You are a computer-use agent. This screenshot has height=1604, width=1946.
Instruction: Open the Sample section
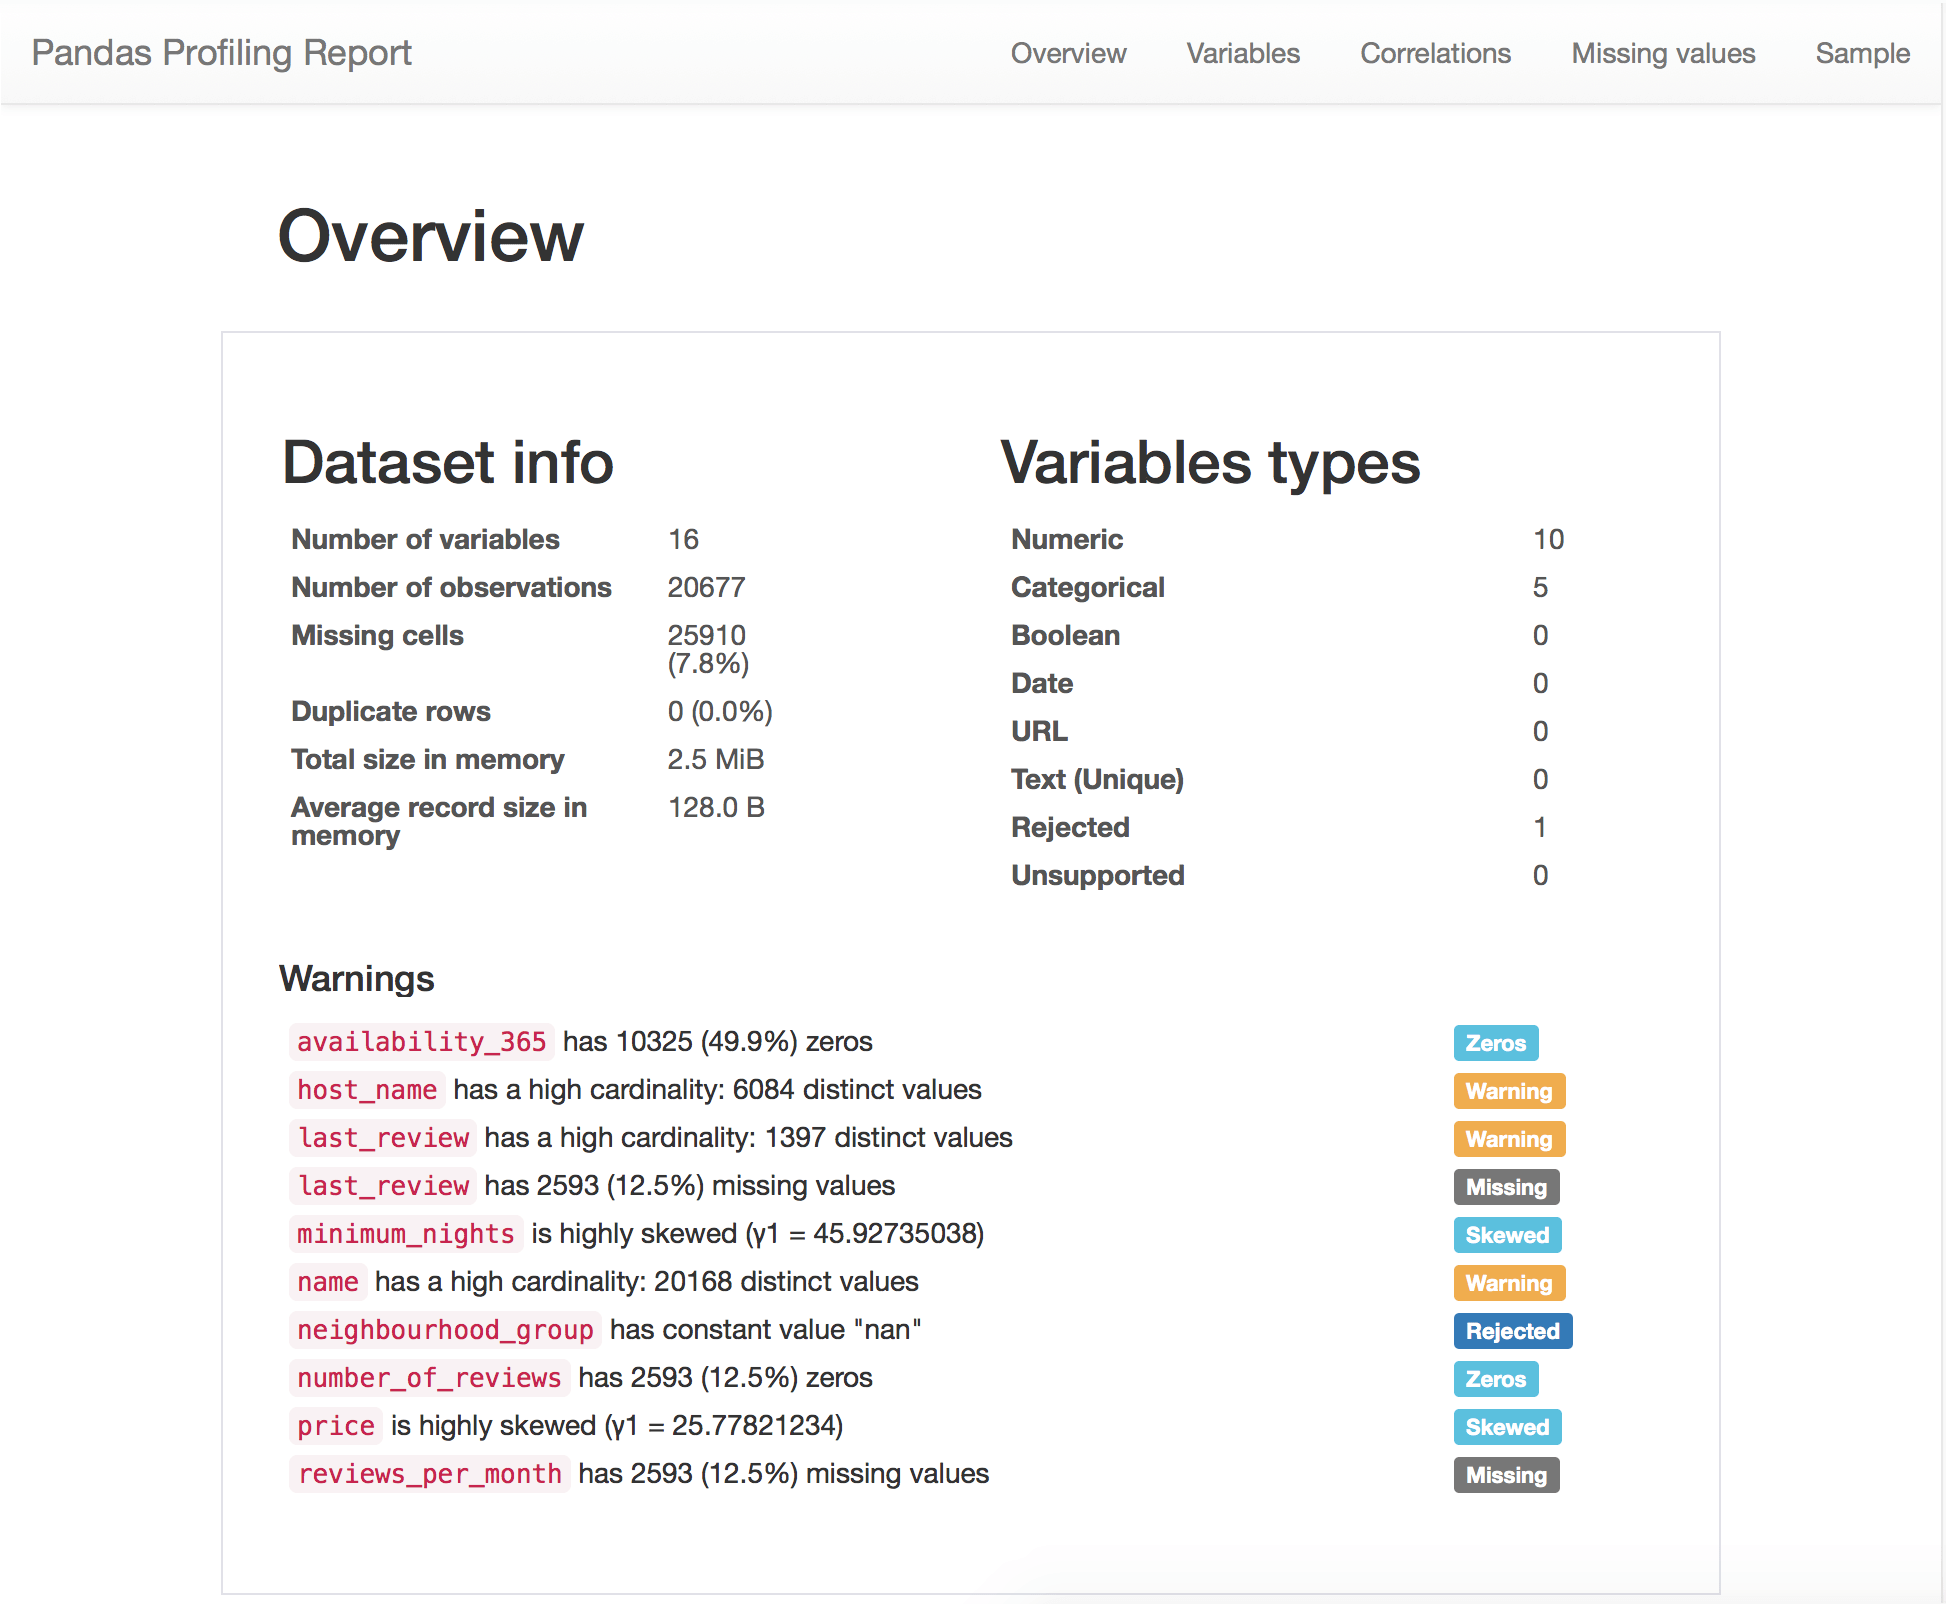pos(1862,53)
